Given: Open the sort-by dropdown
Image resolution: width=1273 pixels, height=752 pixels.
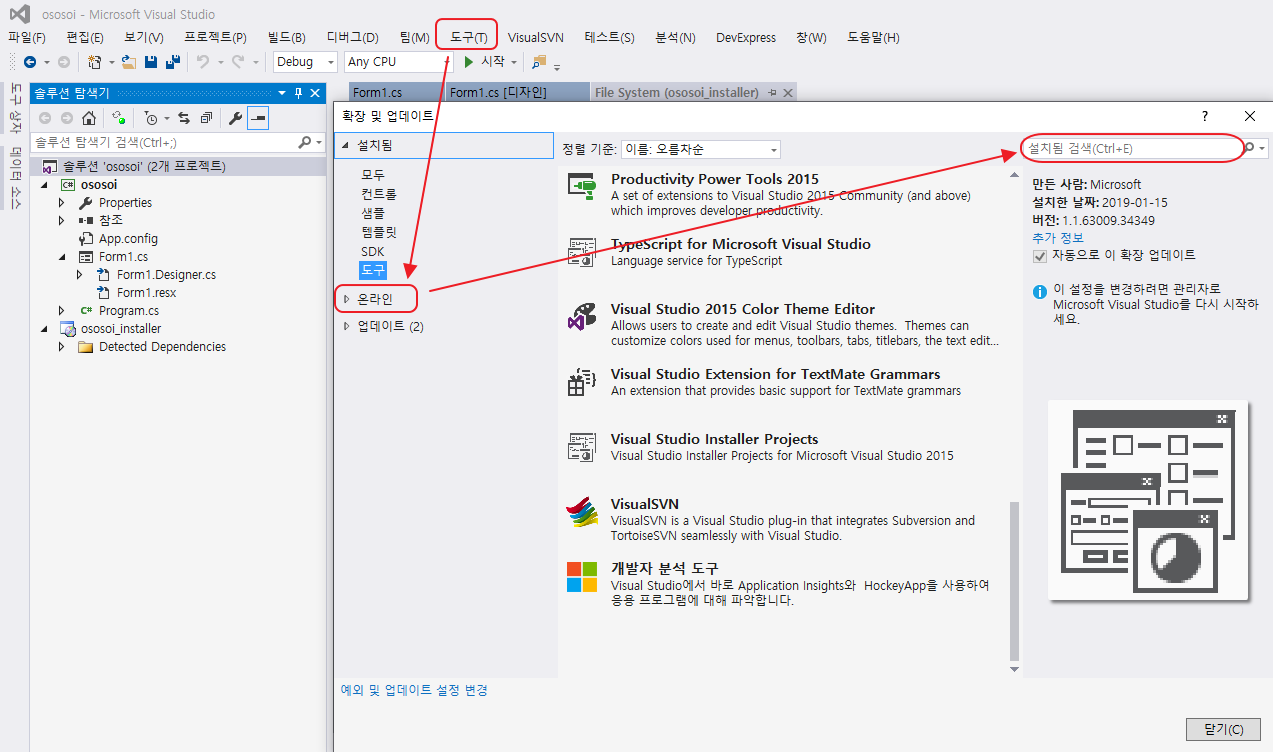Looking at the screenshot, I should click(700, 149).
